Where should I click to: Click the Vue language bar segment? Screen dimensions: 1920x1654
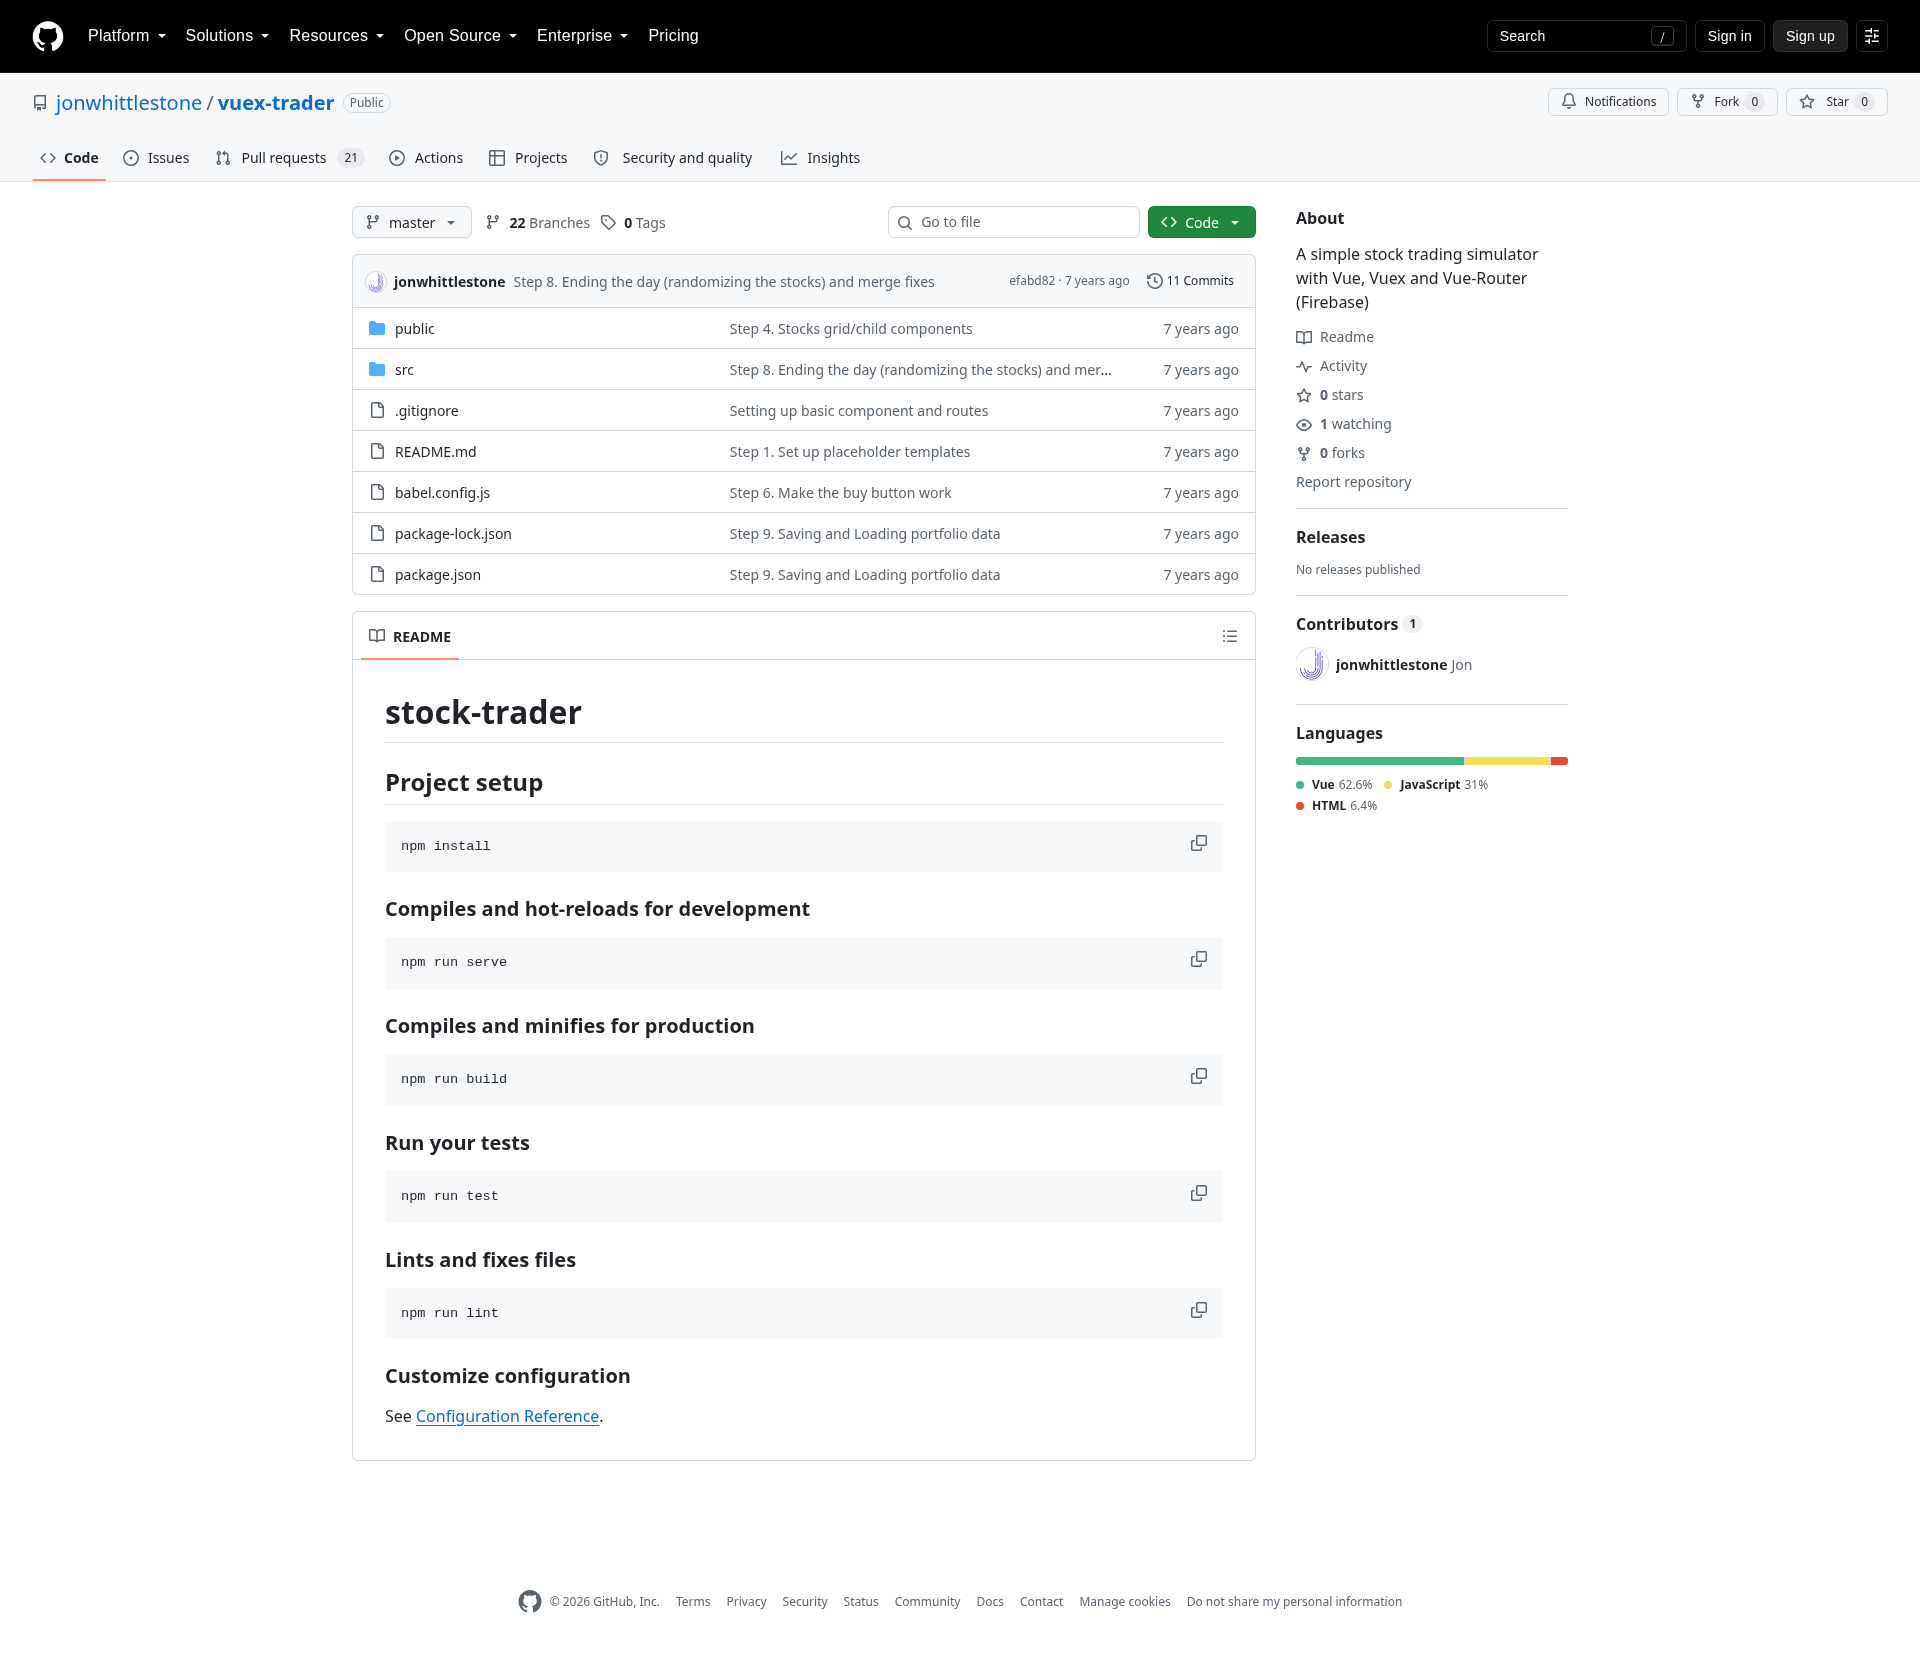pos(1379,761)
